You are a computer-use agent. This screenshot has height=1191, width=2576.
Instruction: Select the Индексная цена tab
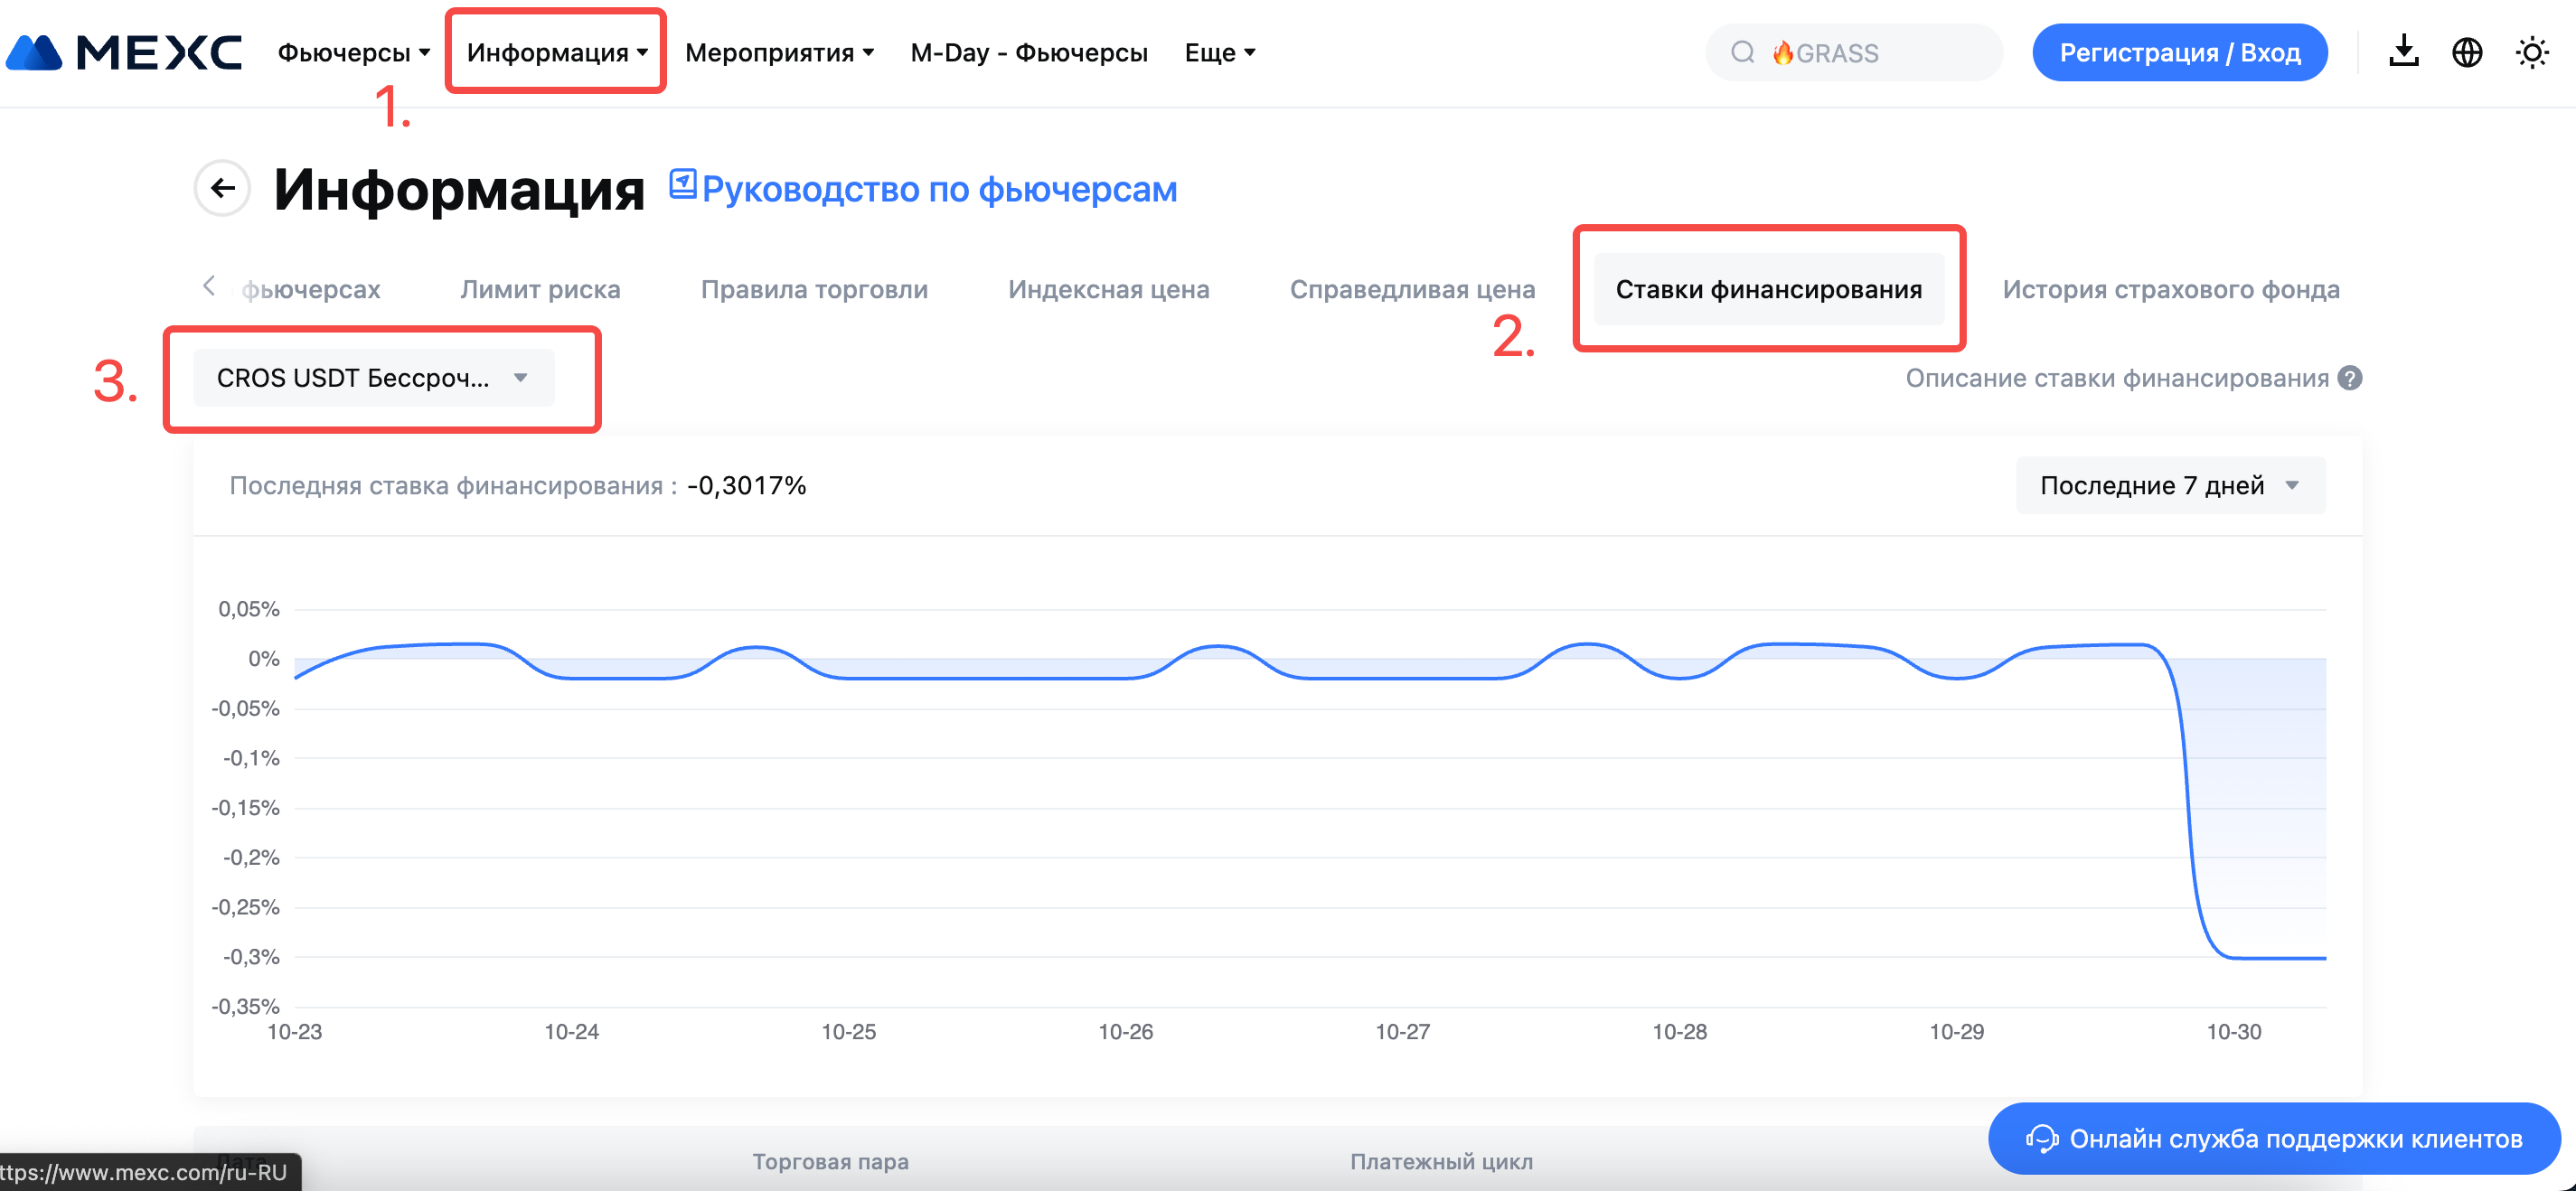pyautogui.click(x=1108, y=289)
